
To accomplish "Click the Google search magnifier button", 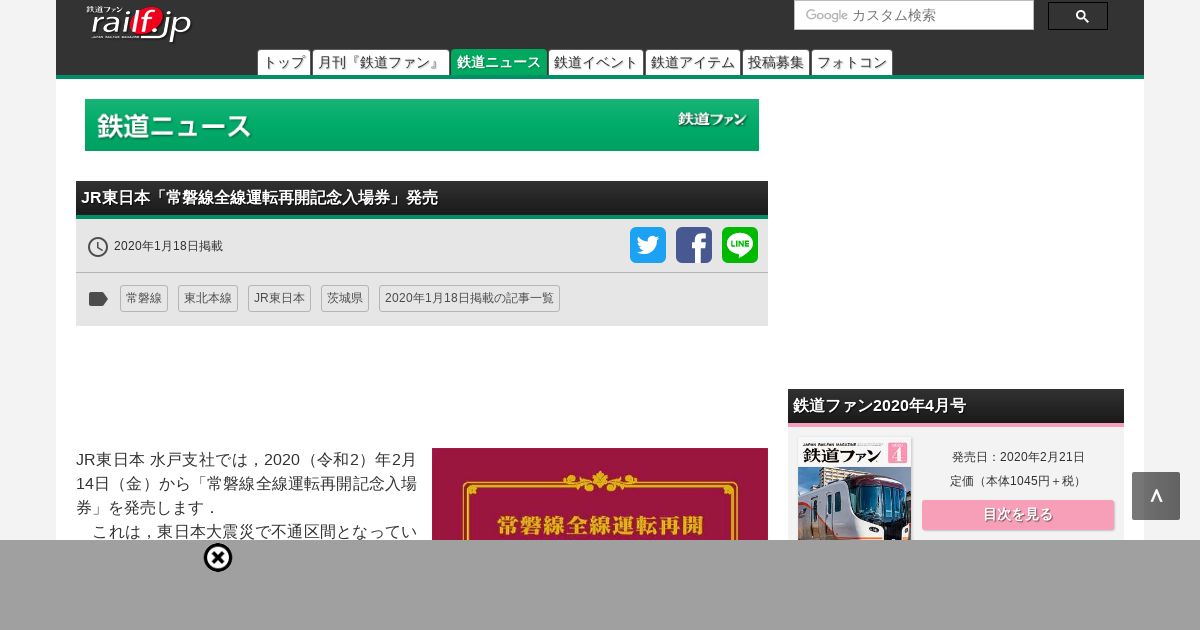I will (x=1077, y=16).
